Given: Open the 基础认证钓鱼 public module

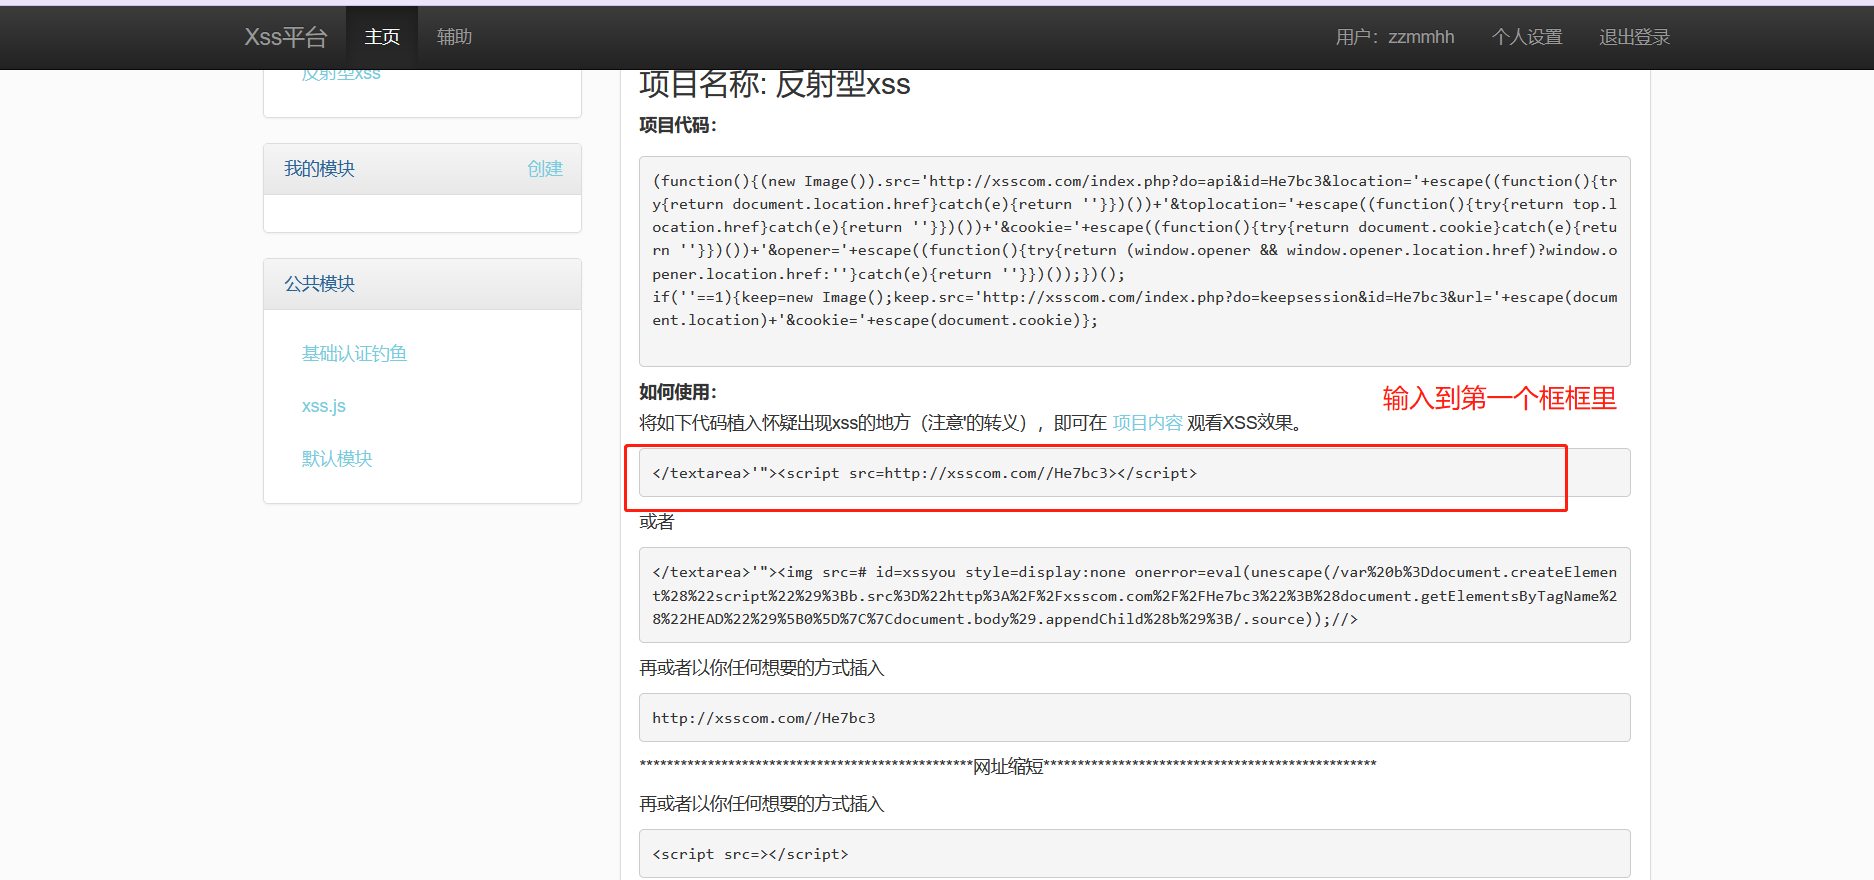Looking at the screenshot, I should coord(354,353).
